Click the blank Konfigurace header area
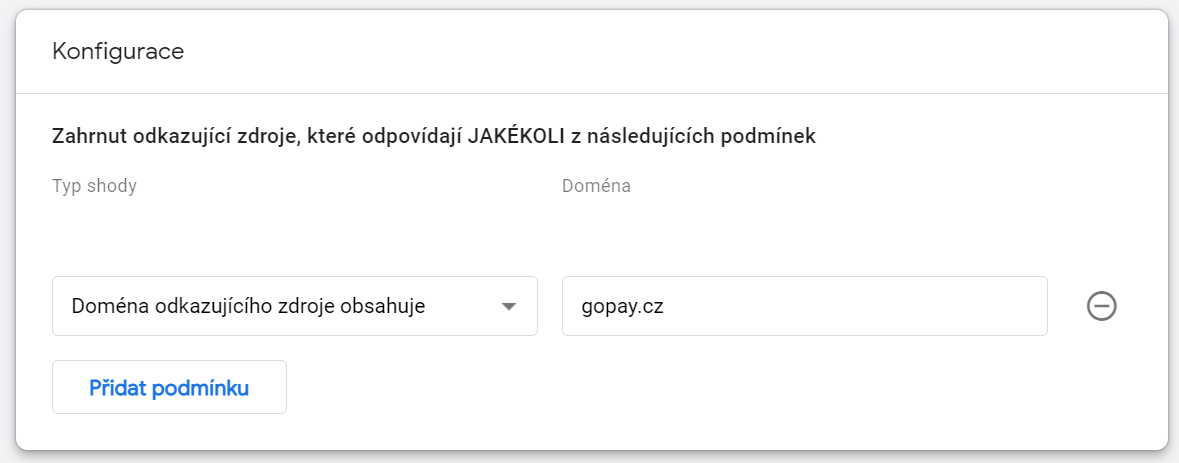The height and width of the screenshot is (463, 1179). click(x=650, y=51)
